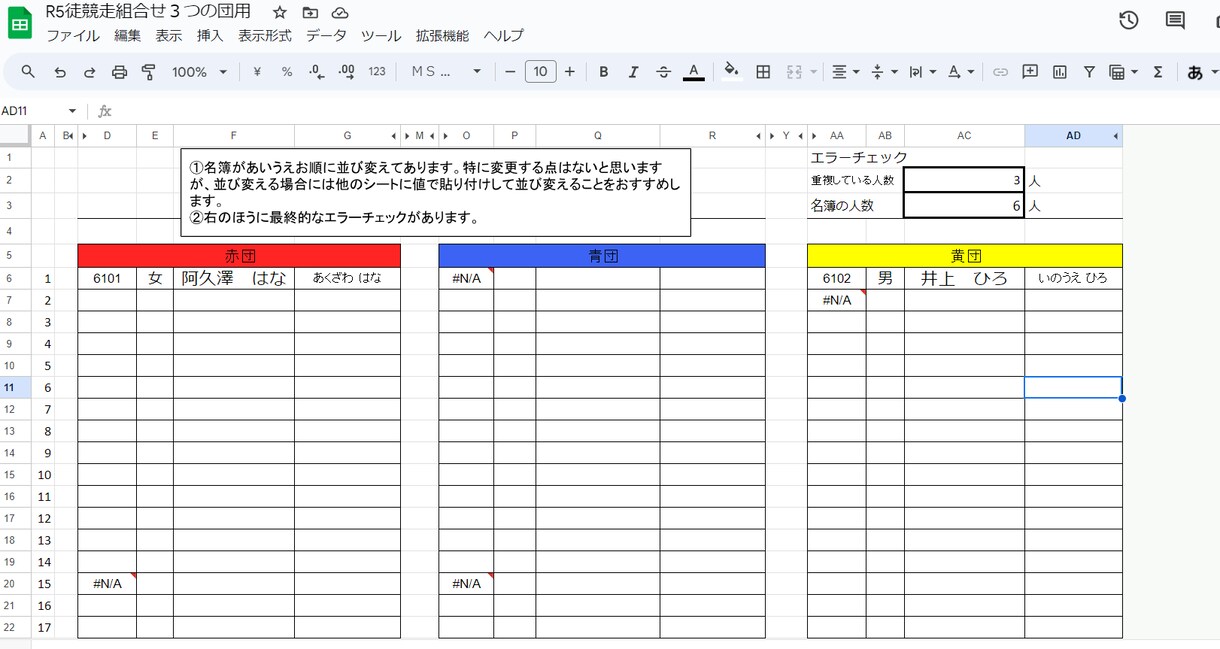Apply percent format
The height and width of the screenshot is (649, 1220).
[287, 72]
